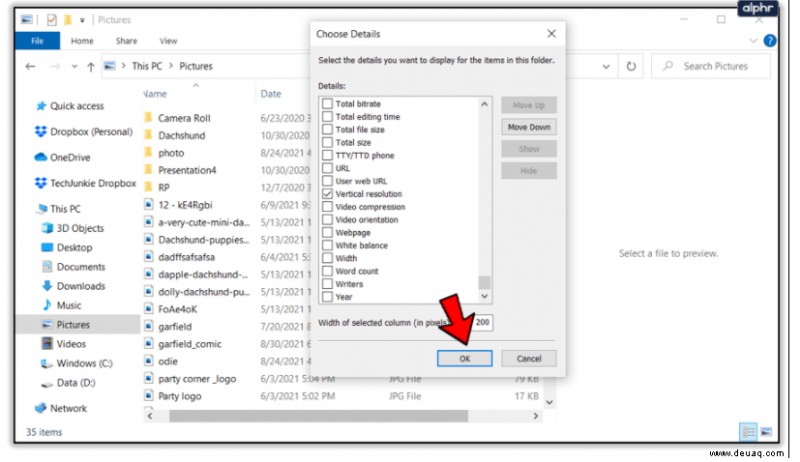The width and height of the screenshot is (800, 462).
Task: Click the Properties checkmark icon in title bar
Action: click(x=52, y=20)
